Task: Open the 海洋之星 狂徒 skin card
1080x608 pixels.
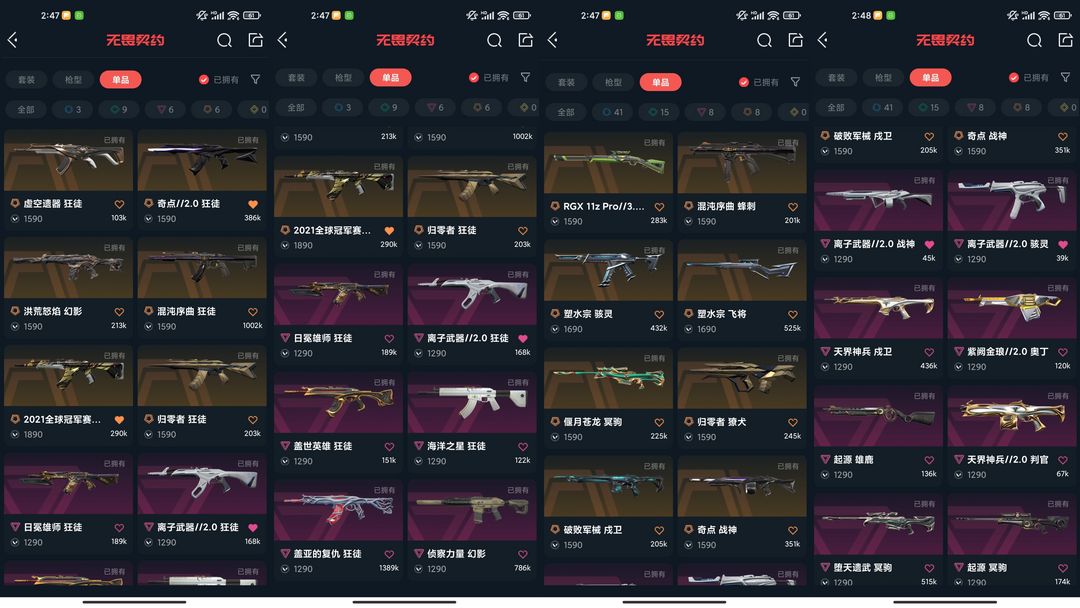Action: click(x=472, y=421)
